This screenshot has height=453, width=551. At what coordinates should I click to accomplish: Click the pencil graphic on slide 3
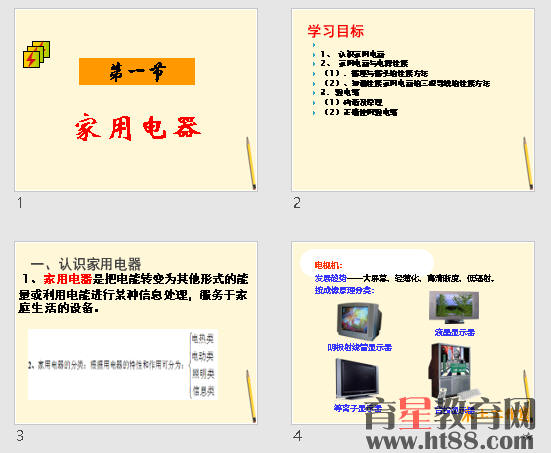coord(251,396)
